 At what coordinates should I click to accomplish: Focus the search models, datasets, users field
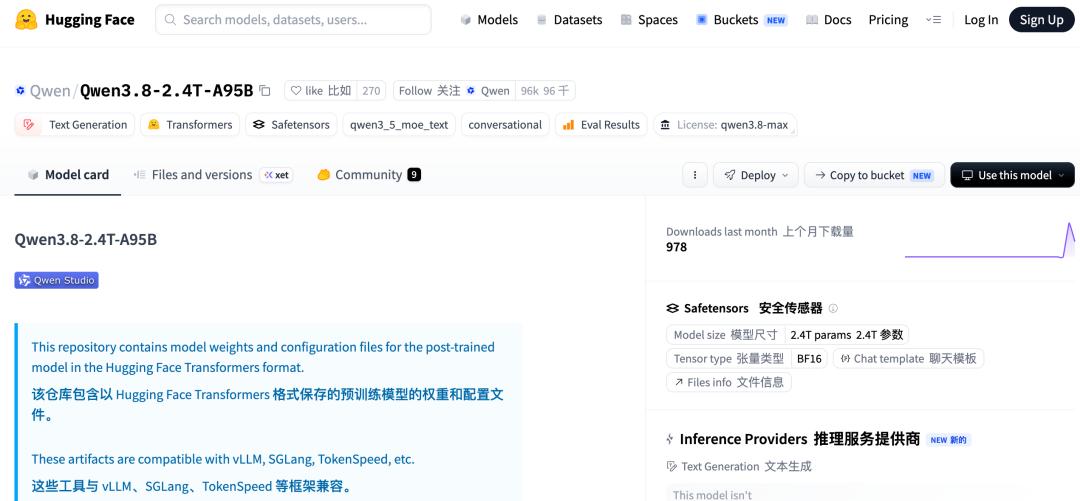click(x=293, y=20)
